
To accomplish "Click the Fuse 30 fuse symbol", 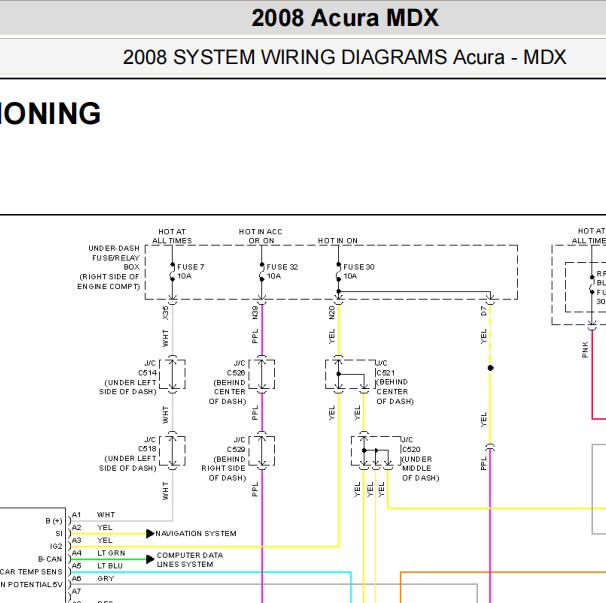I will point(339,272).
